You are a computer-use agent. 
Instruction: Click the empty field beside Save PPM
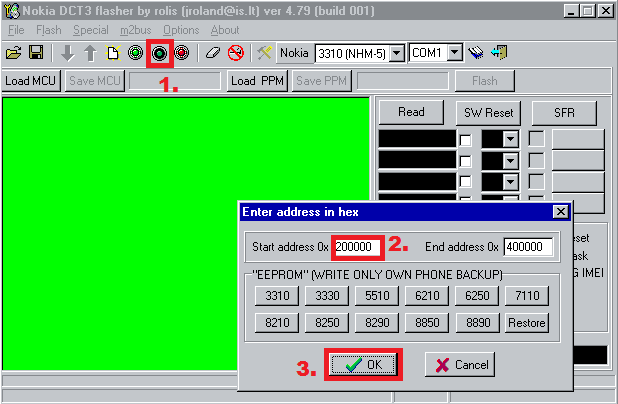pyautogui.click(x=402, y=81)
